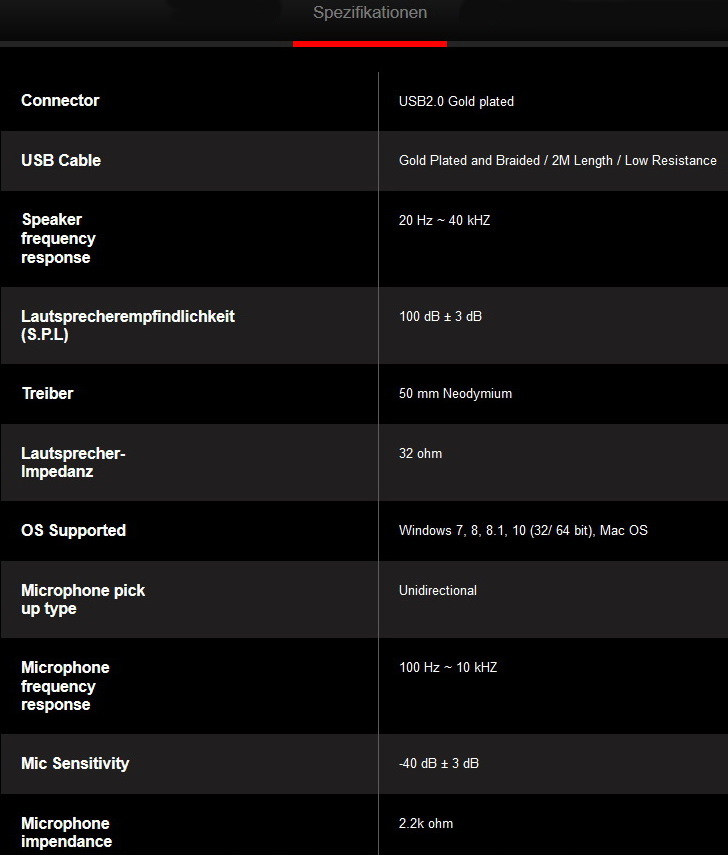
Task: Click the Microphone frequency response label
Action: click(x=65, y=686)
